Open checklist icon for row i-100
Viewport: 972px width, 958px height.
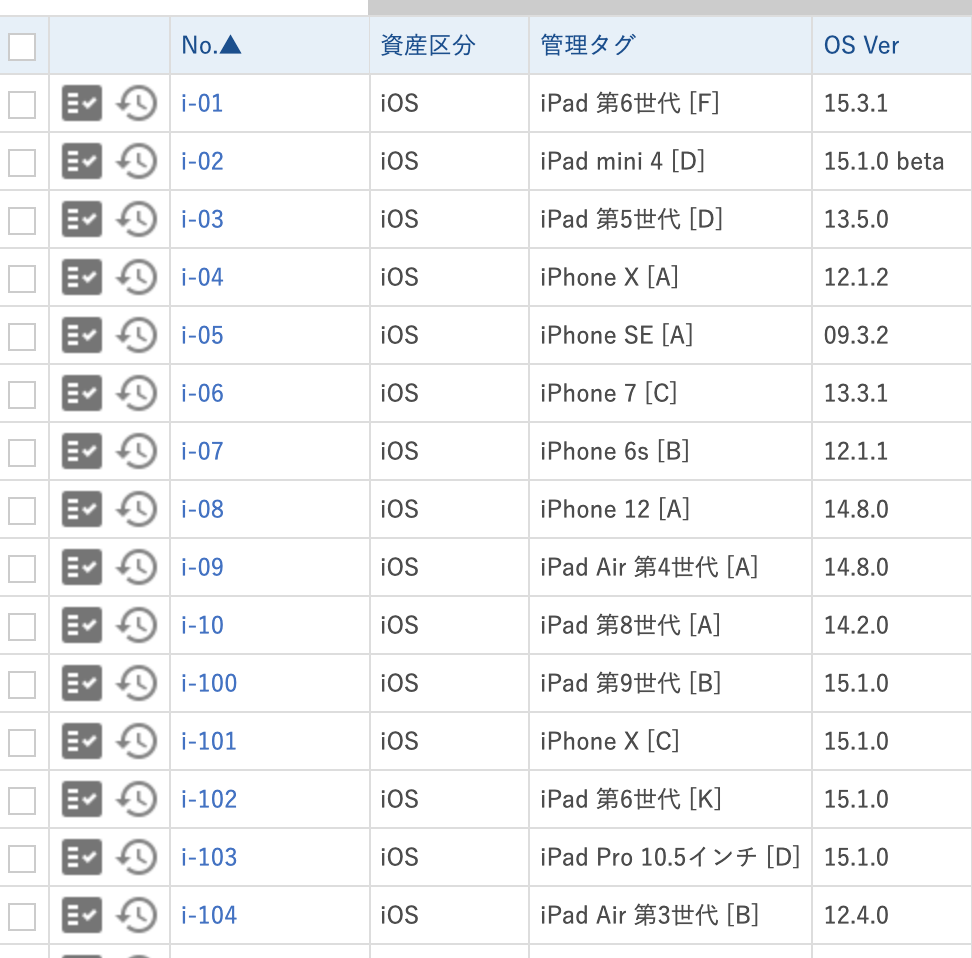pos(82,683)
